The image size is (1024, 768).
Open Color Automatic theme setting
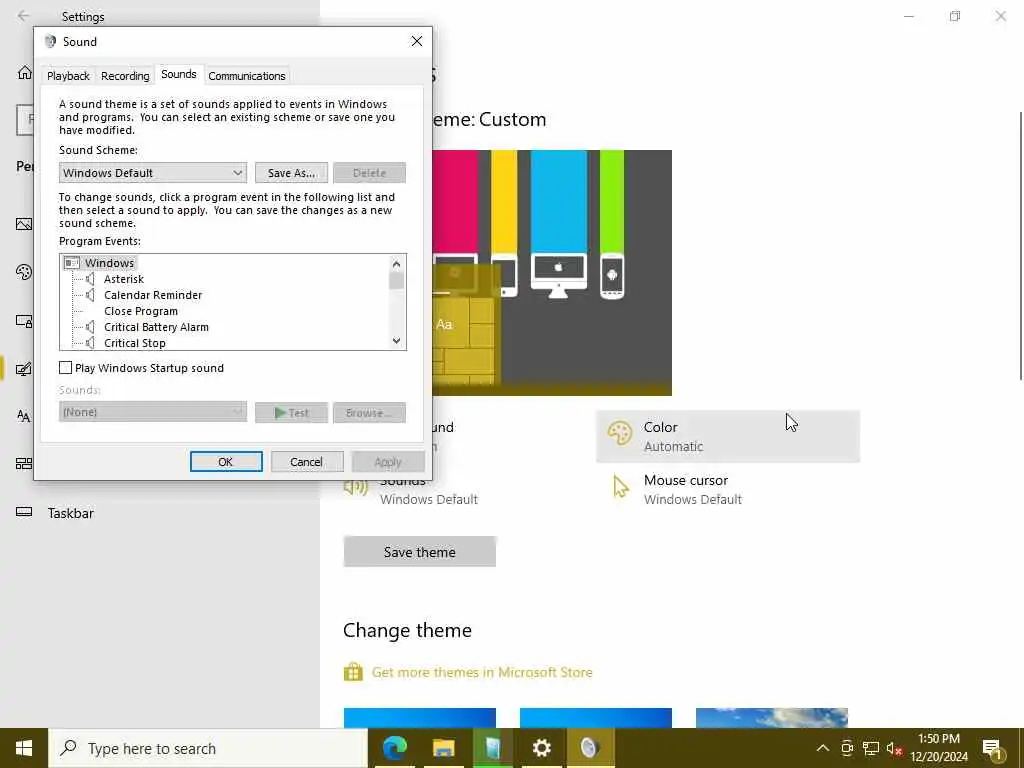point(728,436)
